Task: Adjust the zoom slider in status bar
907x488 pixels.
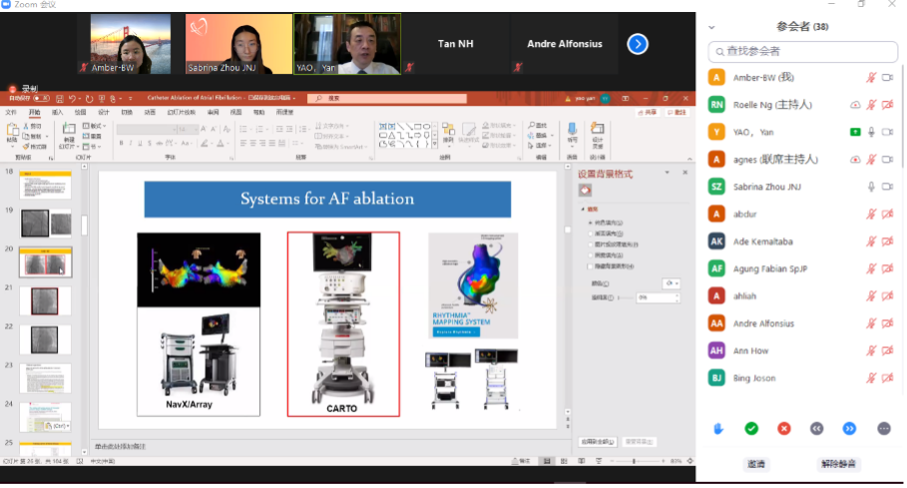Action: 634,461
